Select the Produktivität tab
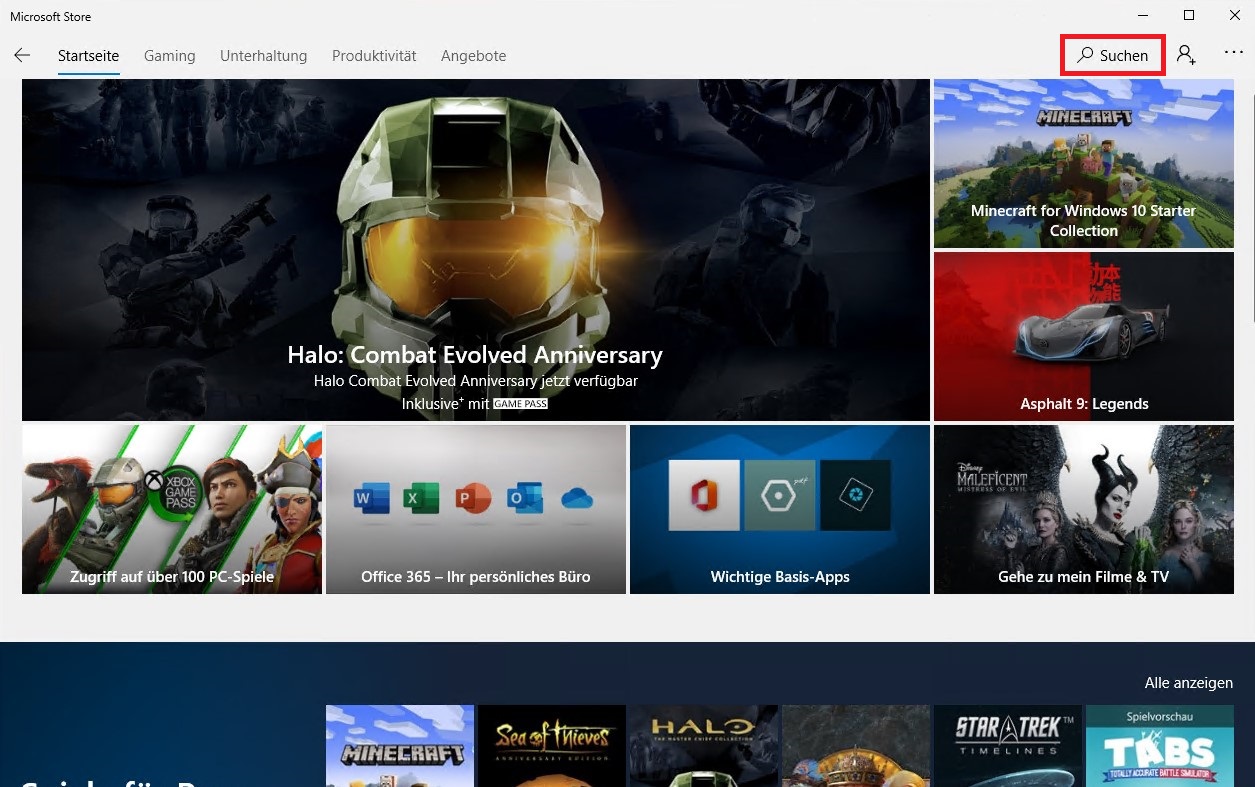Screen dimensions: 1255x787 pos(374,56)
